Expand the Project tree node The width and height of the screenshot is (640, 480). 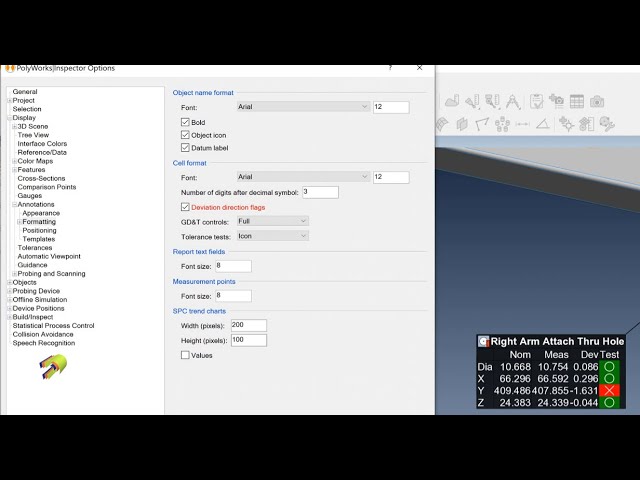coord(9,100)
